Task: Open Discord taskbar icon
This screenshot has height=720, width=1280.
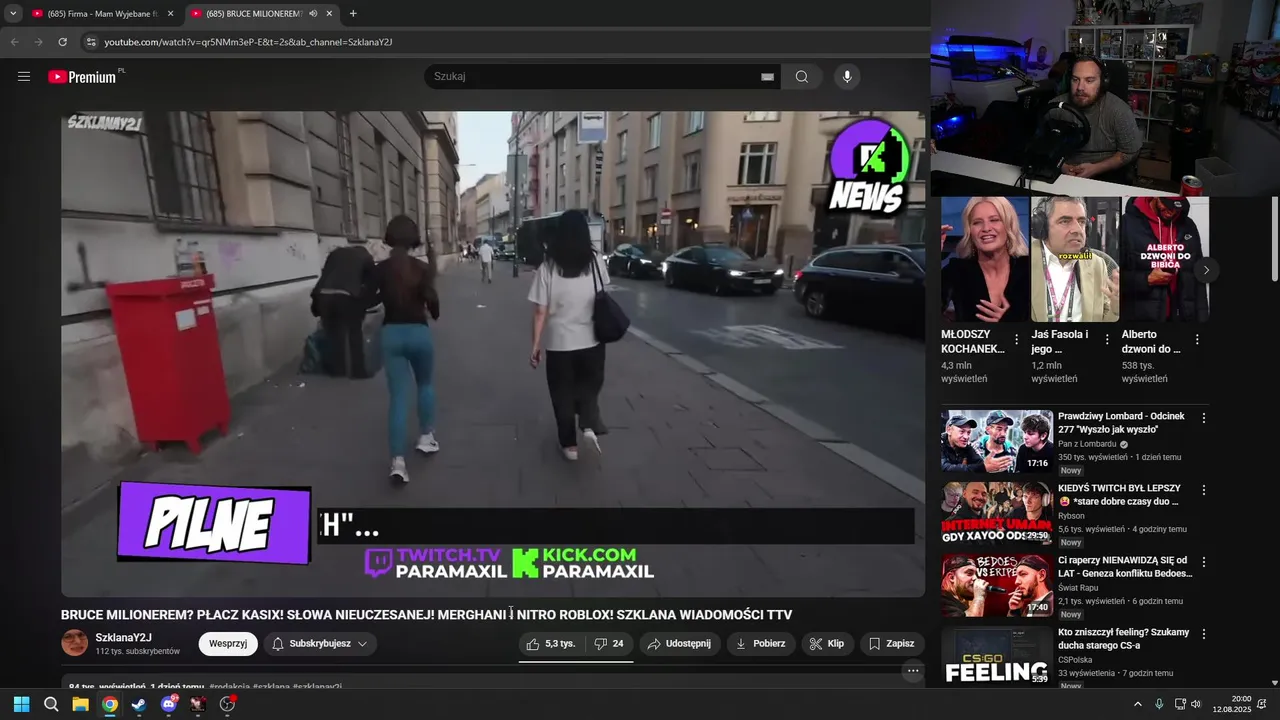Action: point(169,704)
